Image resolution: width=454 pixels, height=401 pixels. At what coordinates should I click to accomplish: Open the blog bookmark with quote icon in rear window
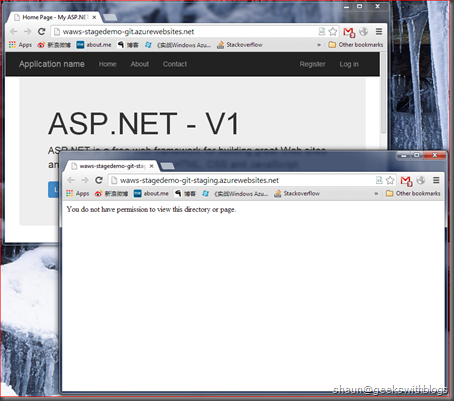coord(128,45)
